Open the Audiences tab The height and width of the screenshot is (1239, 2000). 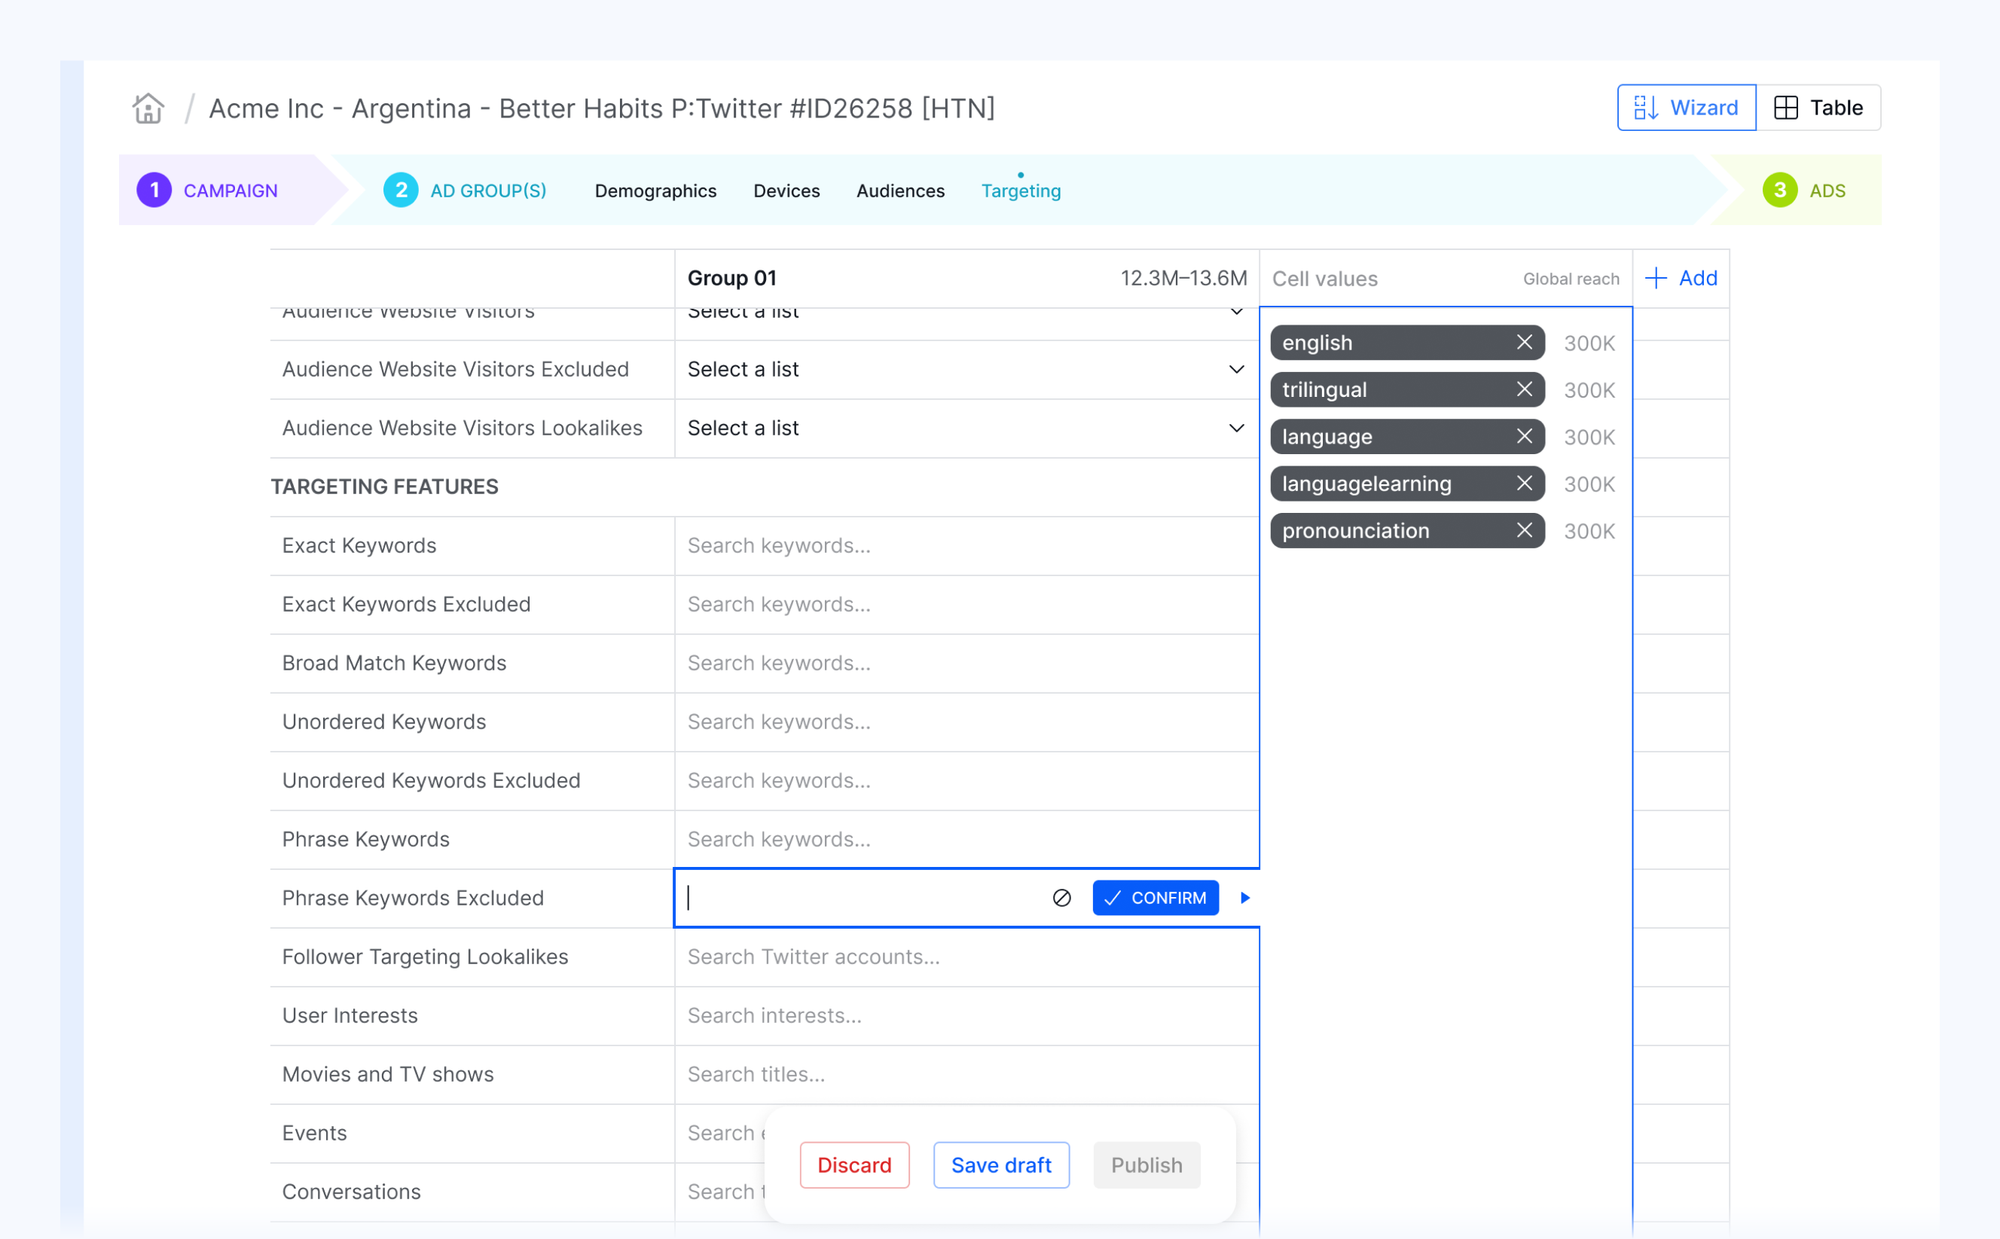900,191
